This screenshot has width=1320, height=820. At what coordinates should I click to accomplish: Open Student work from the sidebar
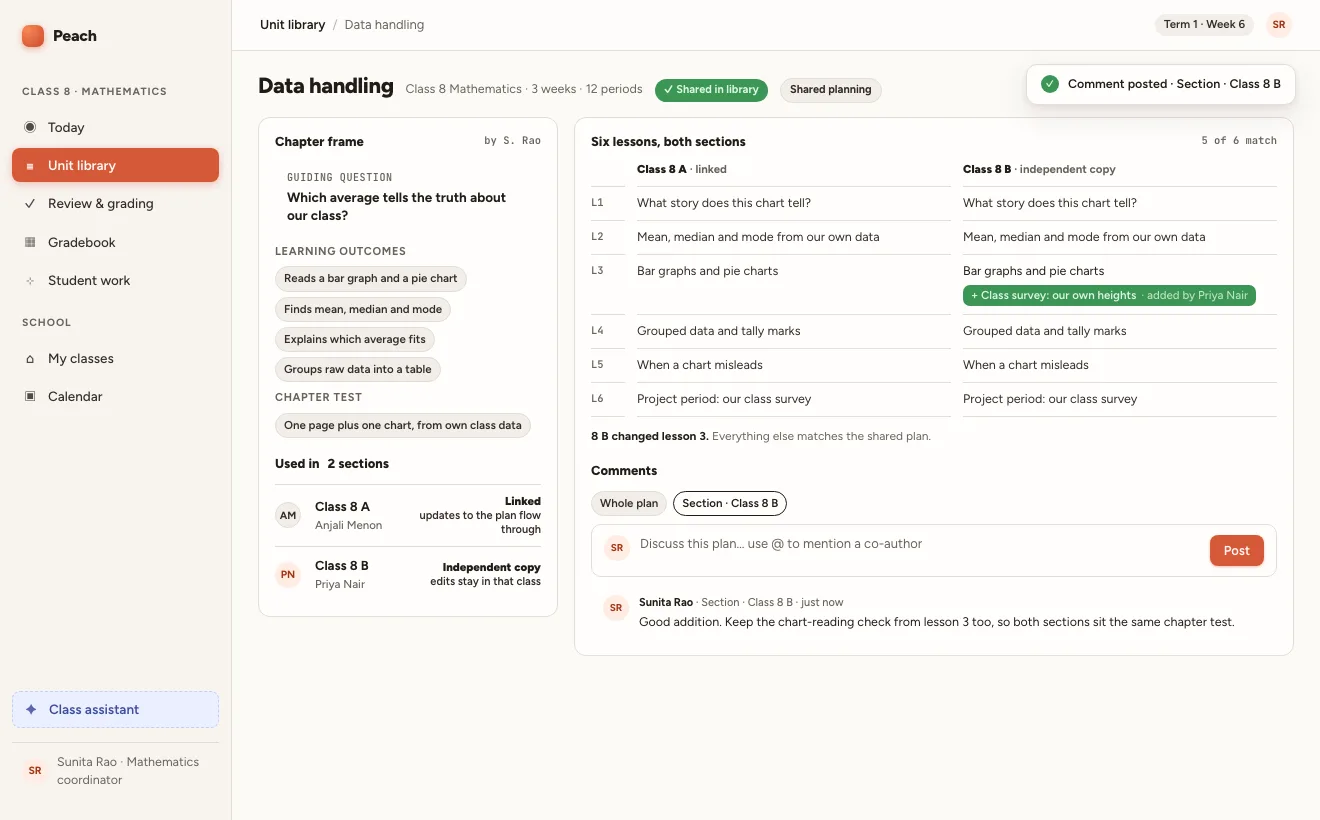[115, 281]
